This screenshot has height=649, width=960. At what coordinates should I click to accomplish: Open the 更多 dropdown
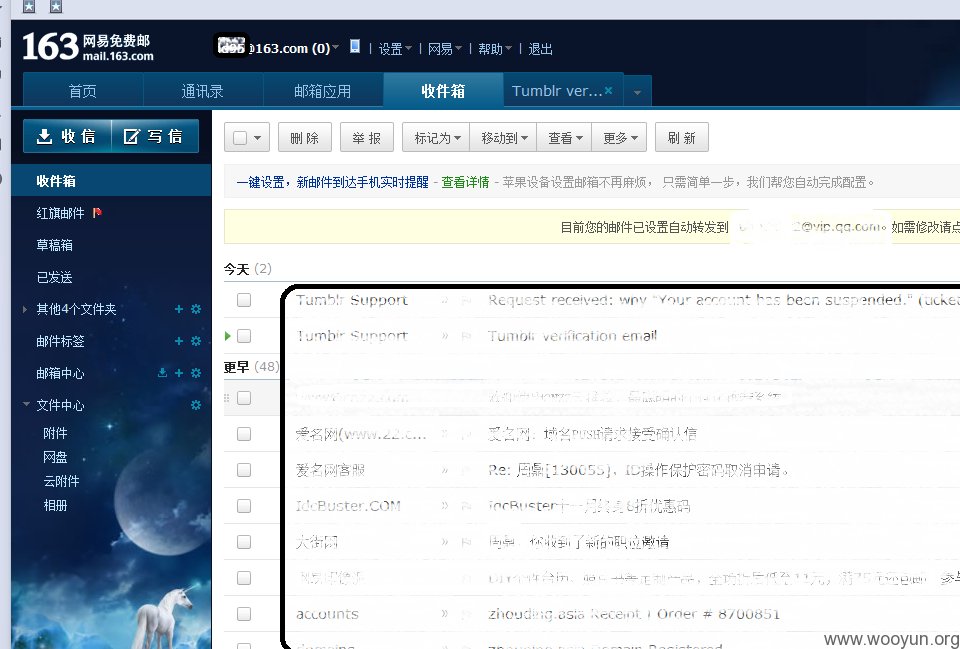point(619,138)
